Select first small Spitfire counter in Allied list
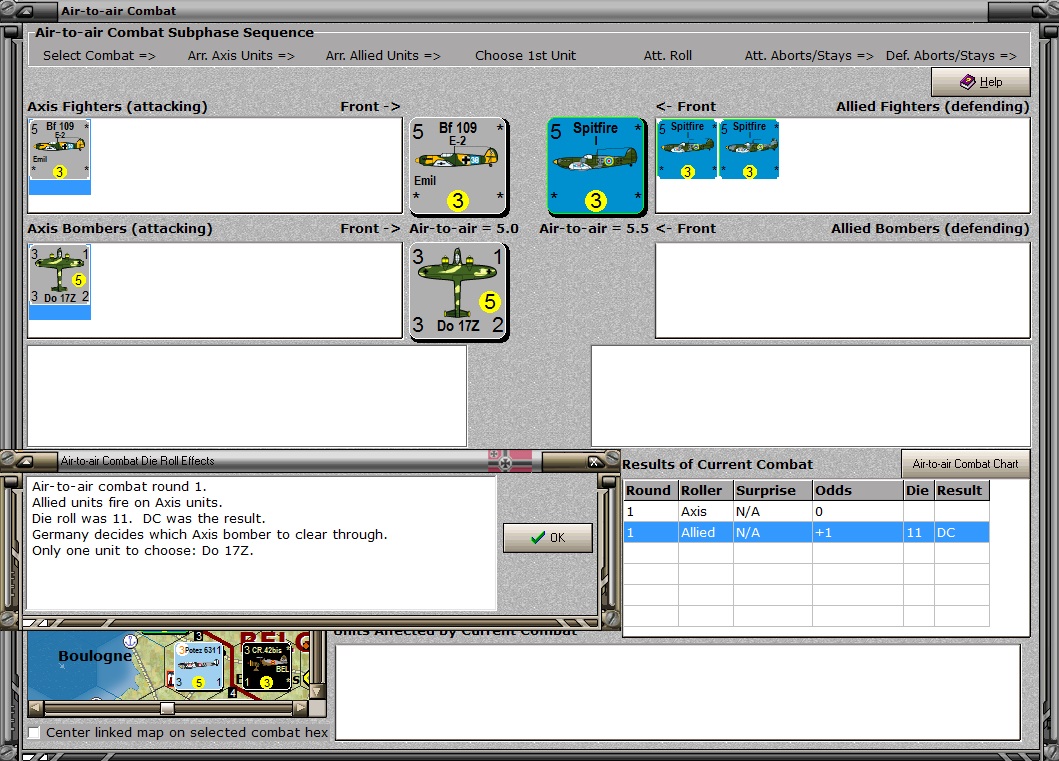The width and height of the screenshot is (1059, 761). click(687, 149)
